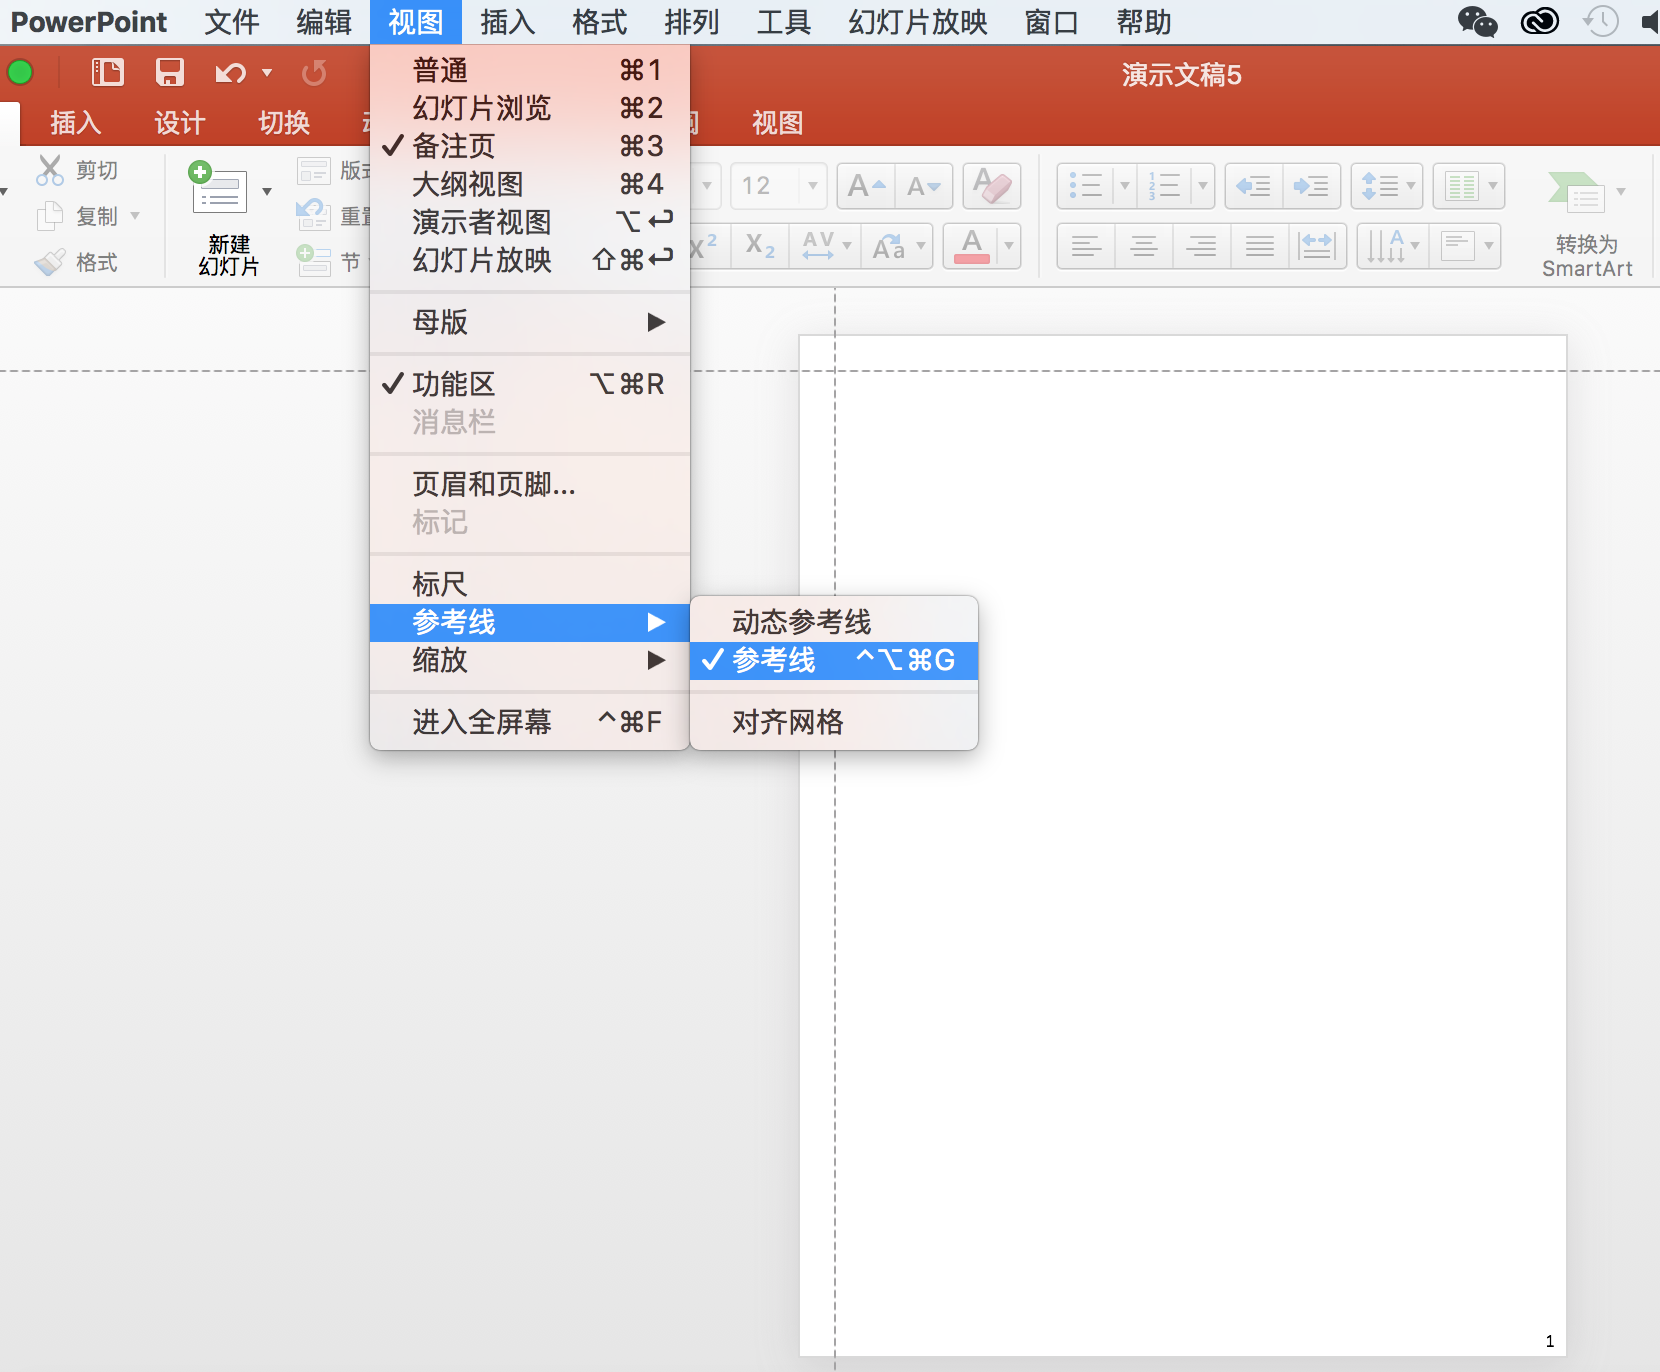Open the font size 12 dropdown
Image resolution: width=1660 pixels, height=1372 pixels.
pos(813,186)
